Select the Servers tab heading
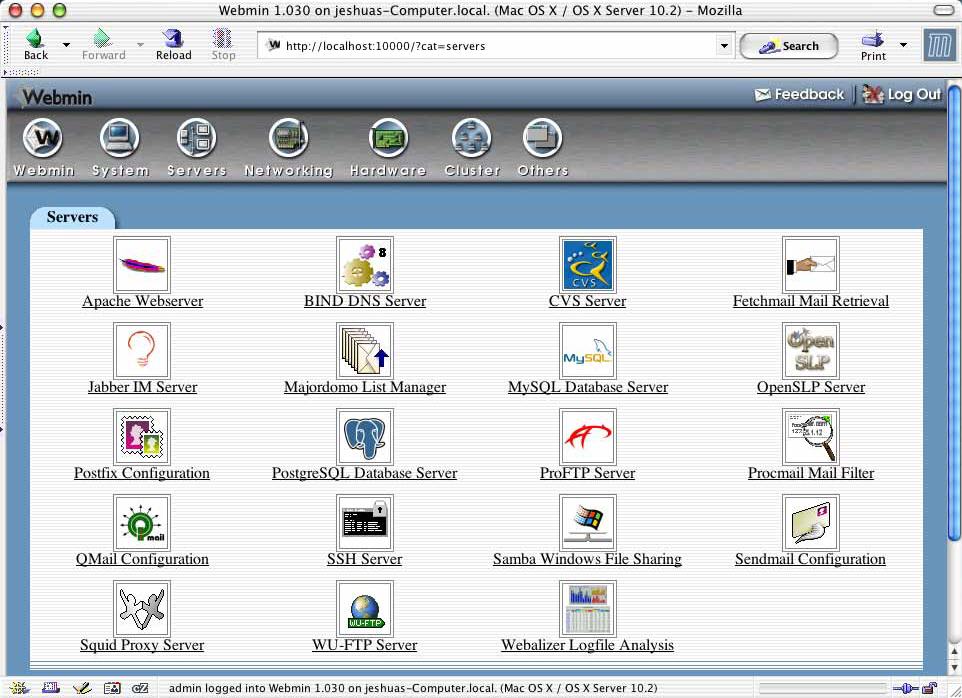Screen dimensions: 962x698 72,217
